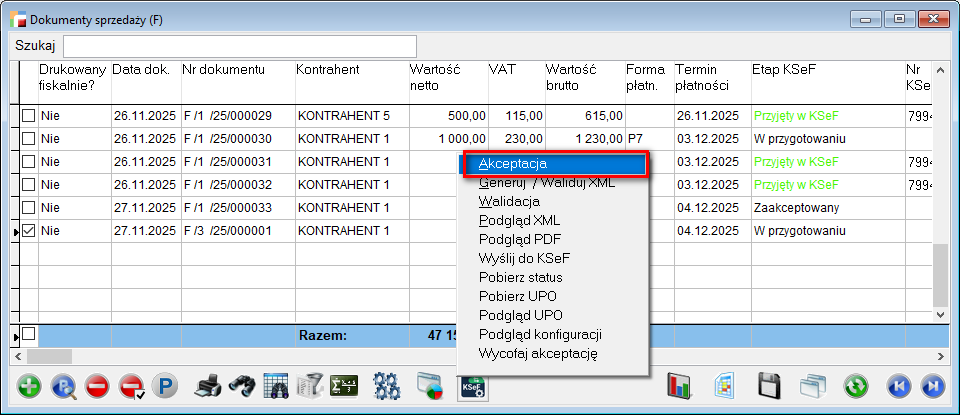Click into the Szukaj search field
Viewport: 960px width, 415px height.
click(x=240, y=46)
